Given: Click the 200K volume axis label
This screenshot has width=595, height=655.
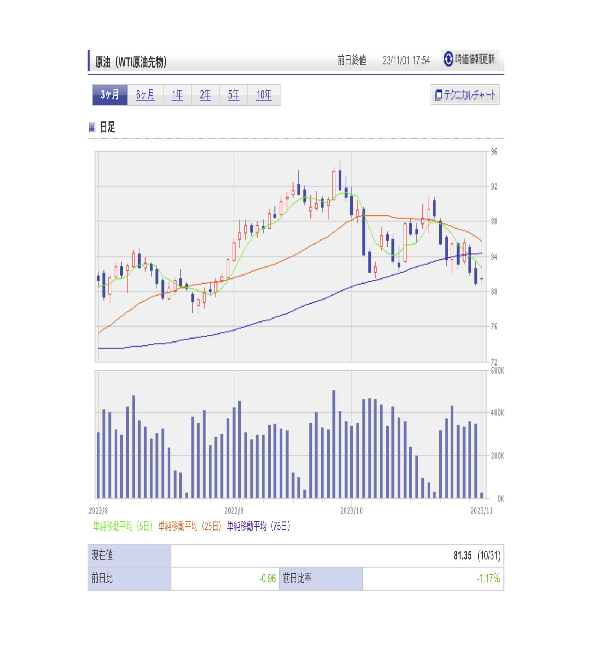Looking at the screenshot, I should click(497, 456).
